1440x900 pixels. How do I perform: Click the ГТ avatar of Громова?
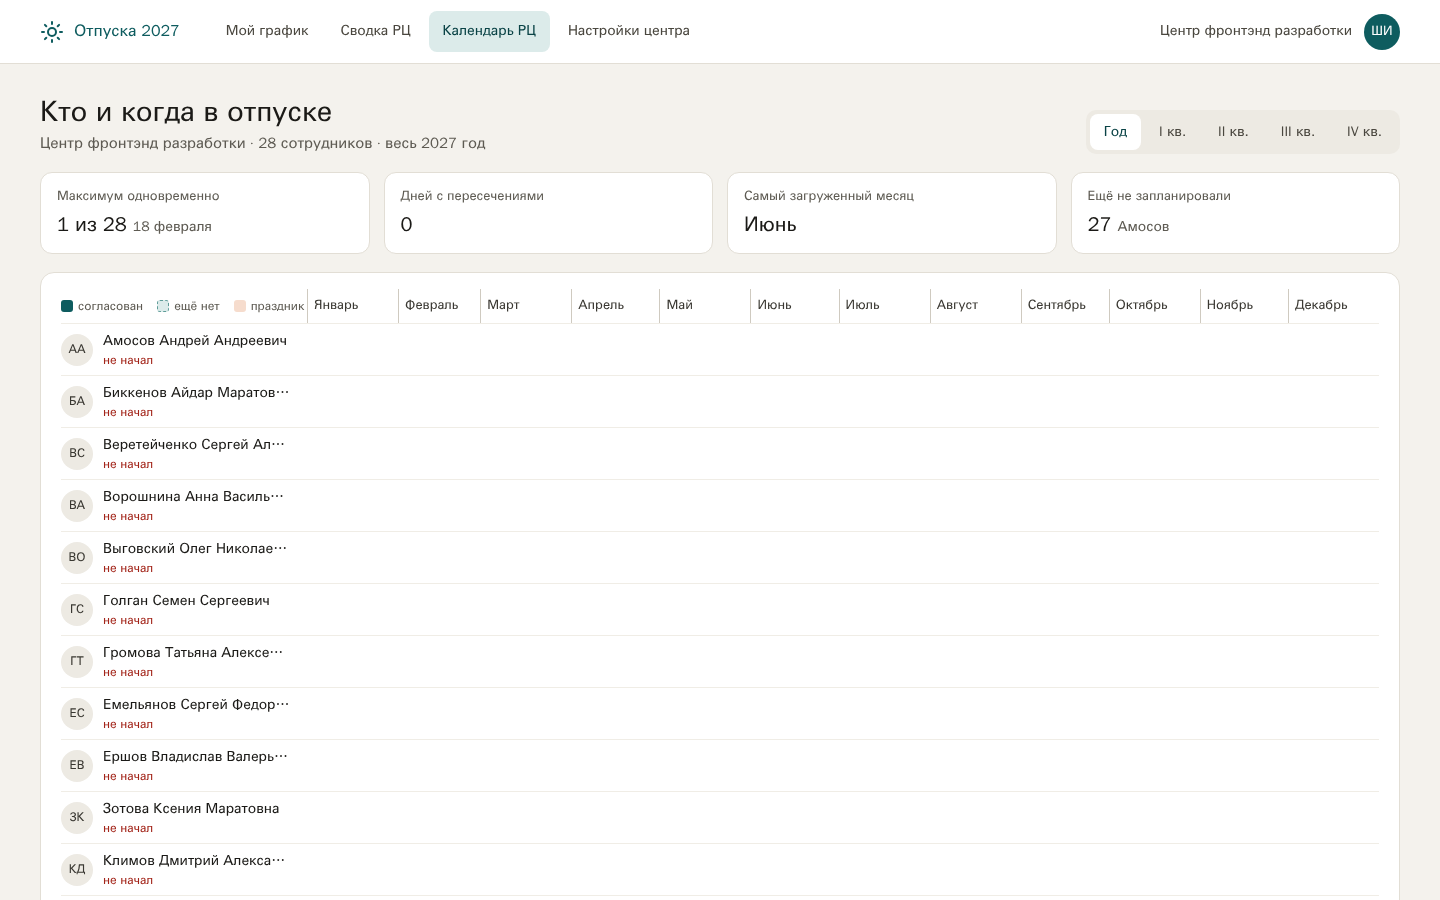coord(77,661)
